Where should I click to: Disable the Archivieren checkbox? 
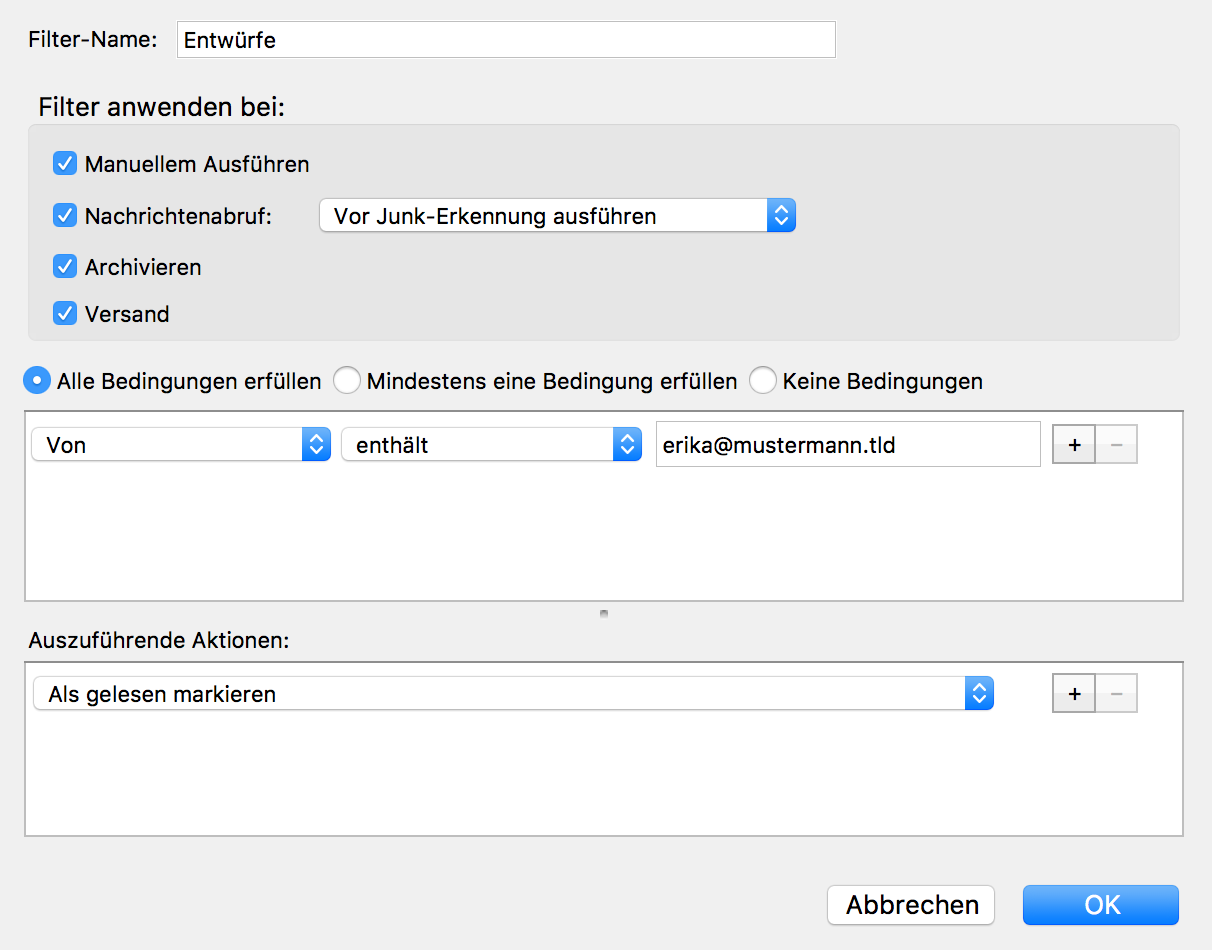point(65,267)
